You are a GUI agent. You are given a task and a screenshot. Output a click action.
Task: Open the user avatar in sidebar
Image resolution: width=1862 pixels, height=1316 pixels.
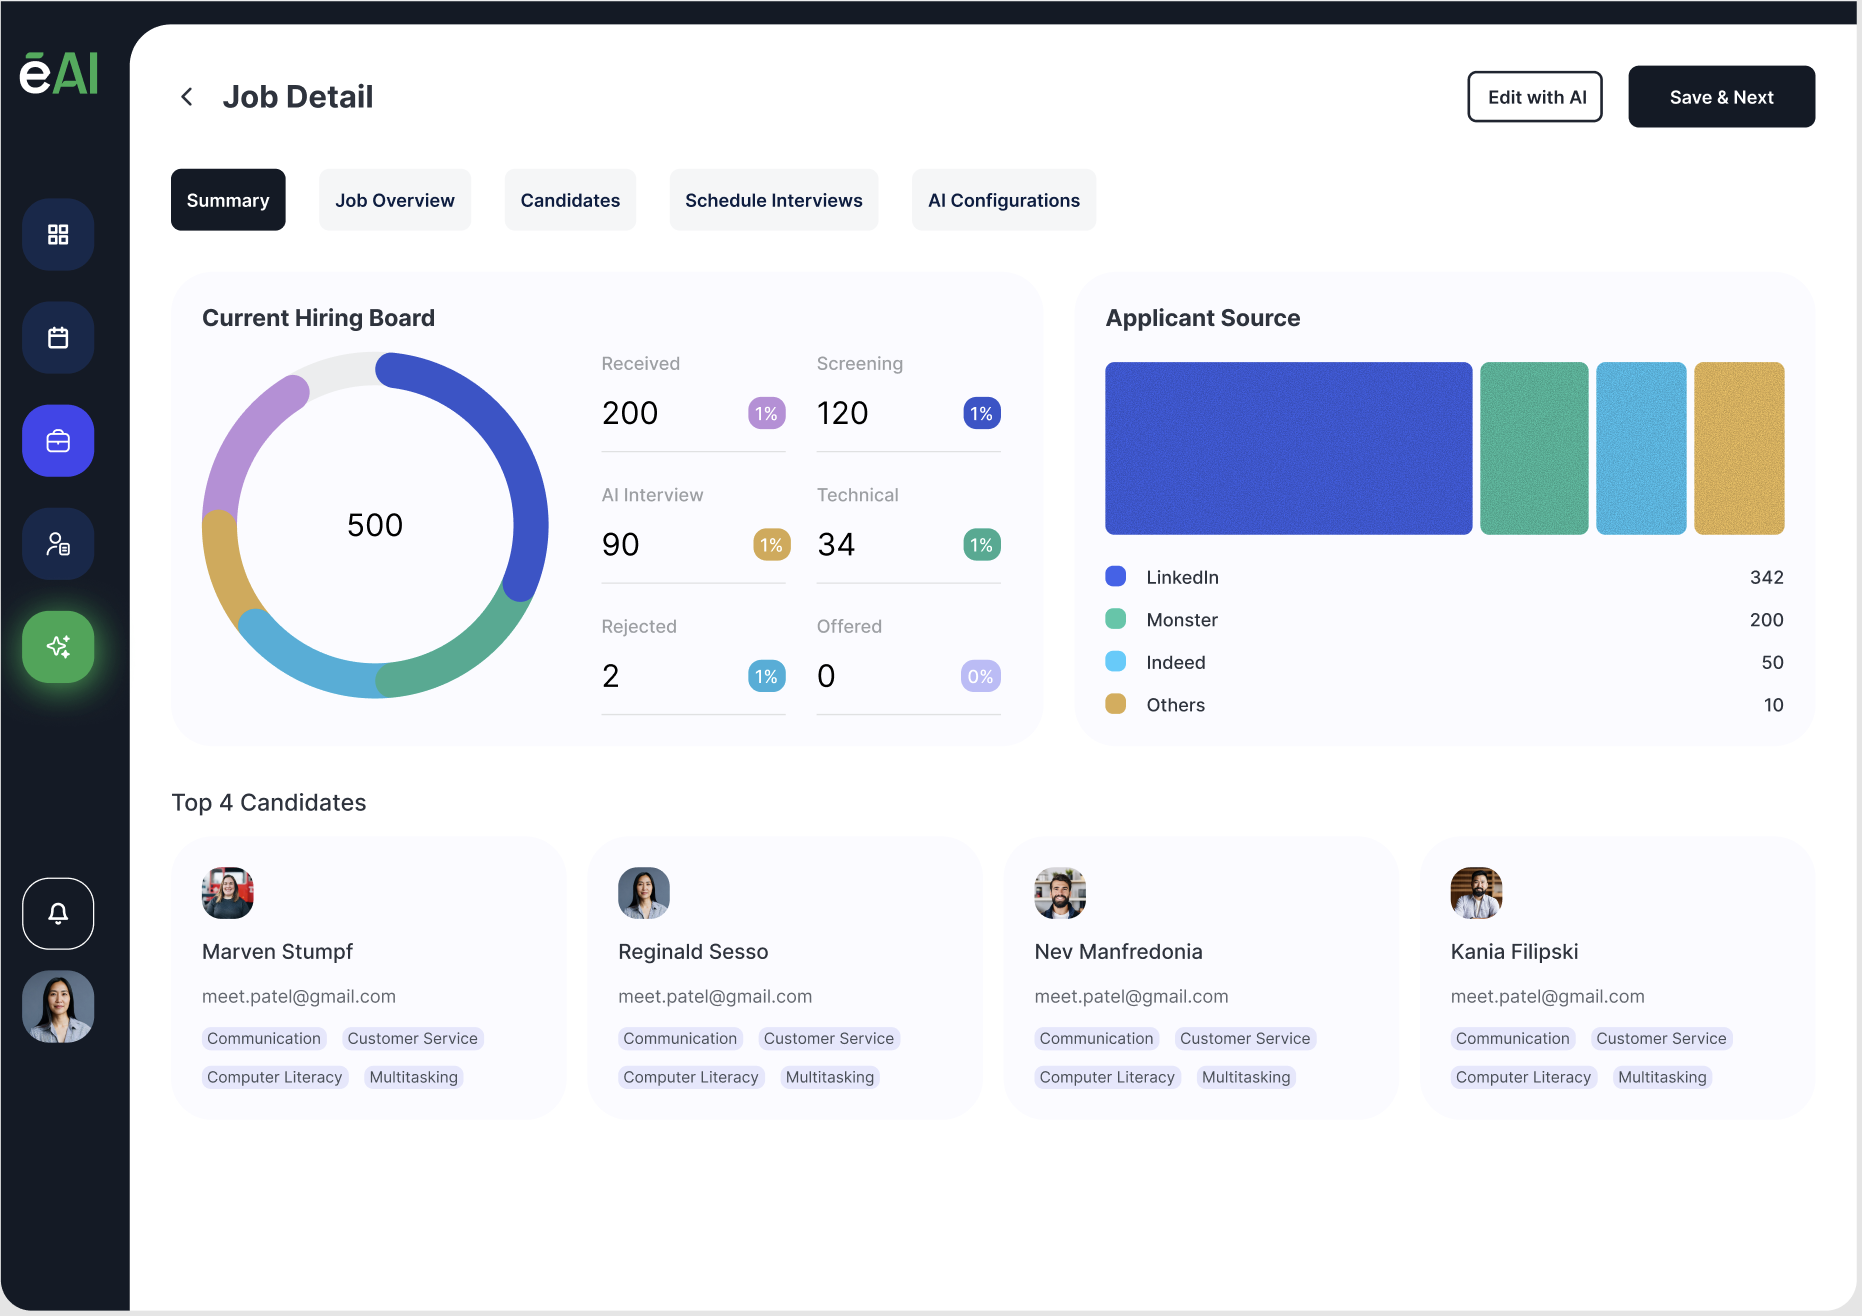coord(58,1007)
